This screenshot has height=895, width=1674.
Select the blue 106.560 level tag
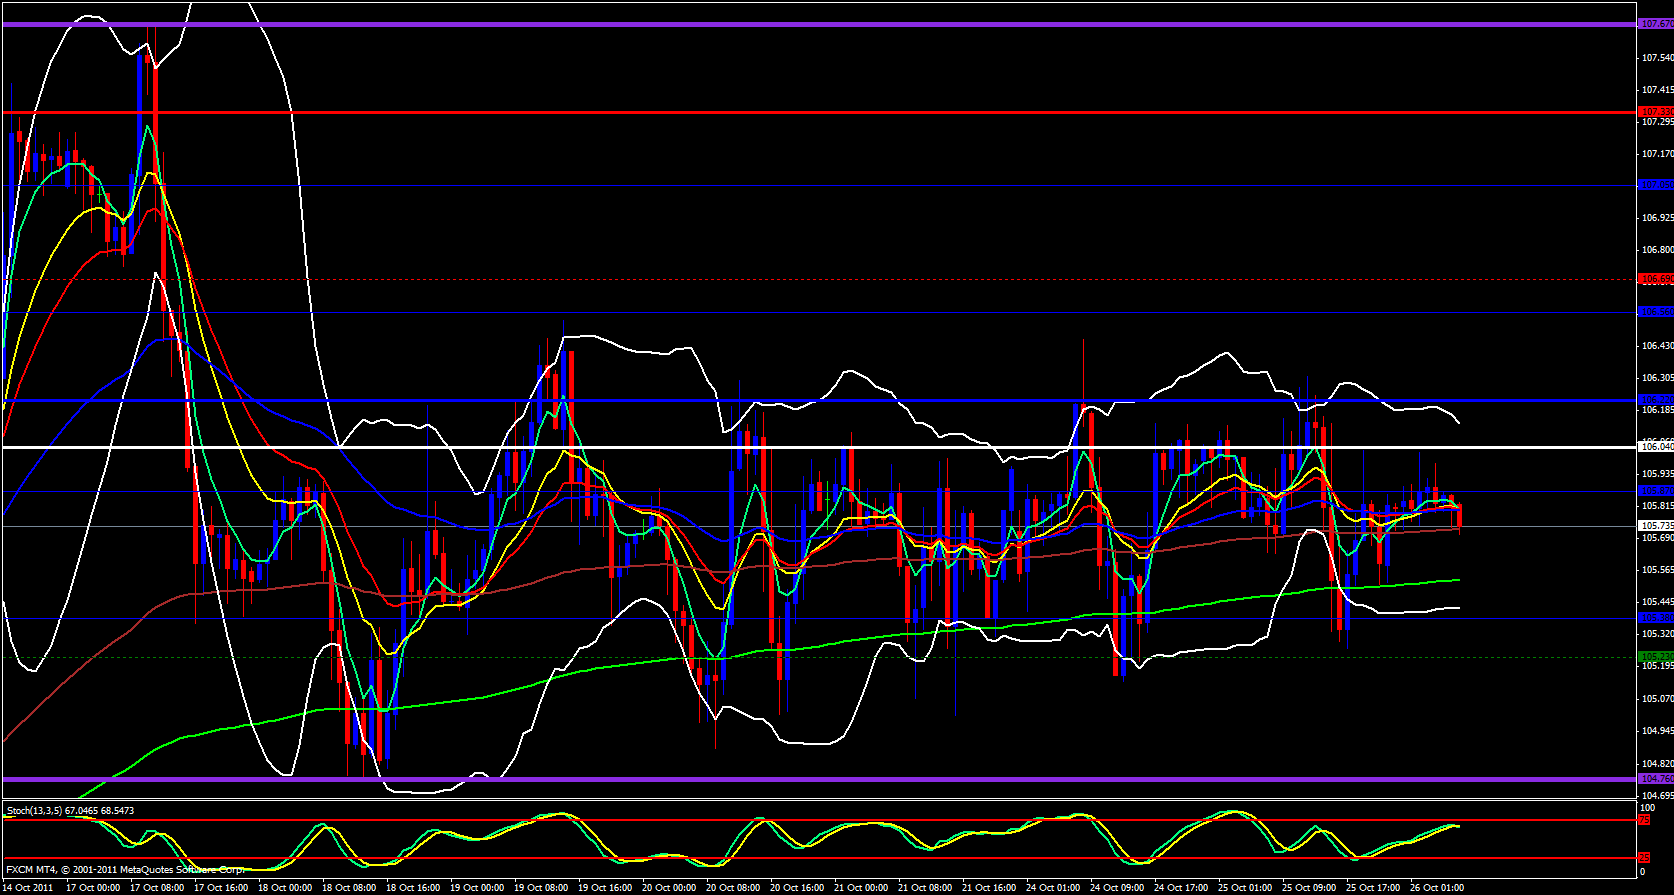1656,312
